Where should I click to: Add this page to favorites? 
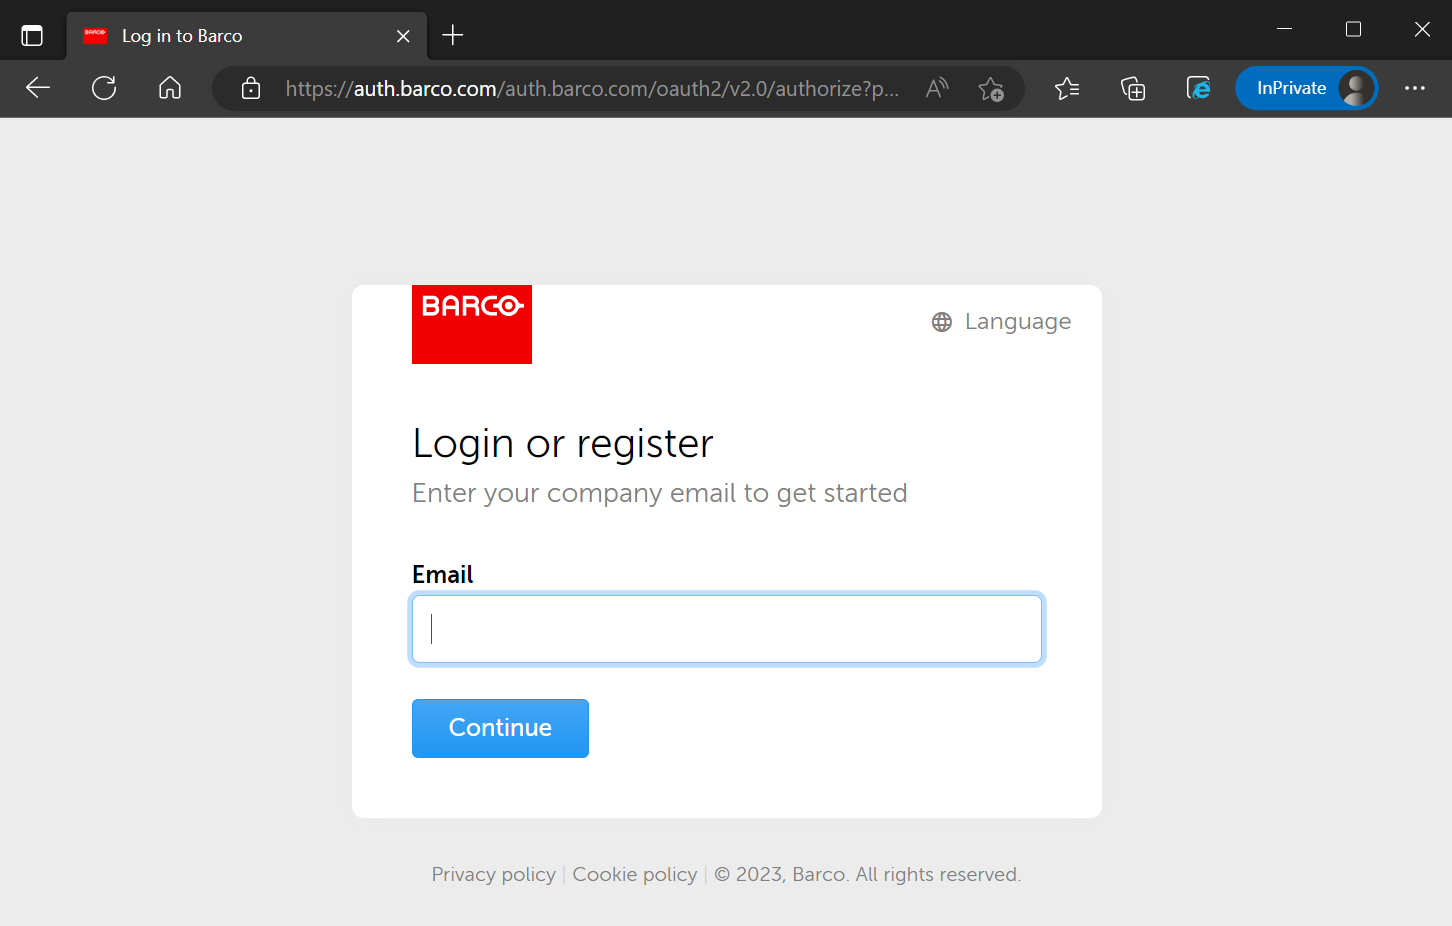[991, 89]
